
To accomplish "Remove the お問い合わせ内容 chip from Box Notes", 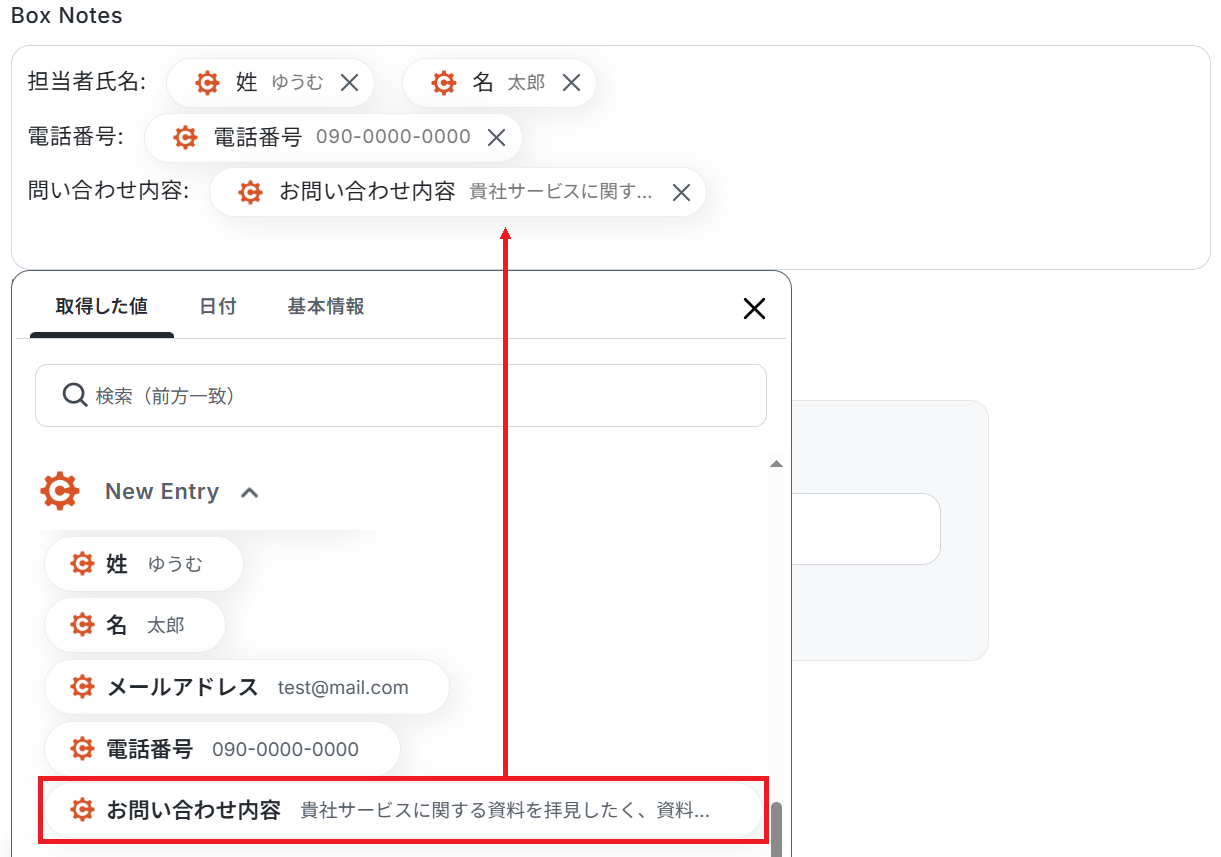I will (681, 193).
